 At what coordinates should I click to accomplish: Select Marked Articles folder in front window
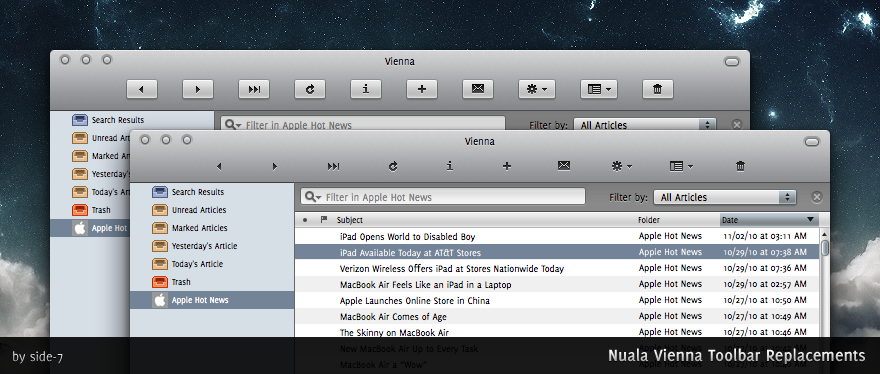212,228
